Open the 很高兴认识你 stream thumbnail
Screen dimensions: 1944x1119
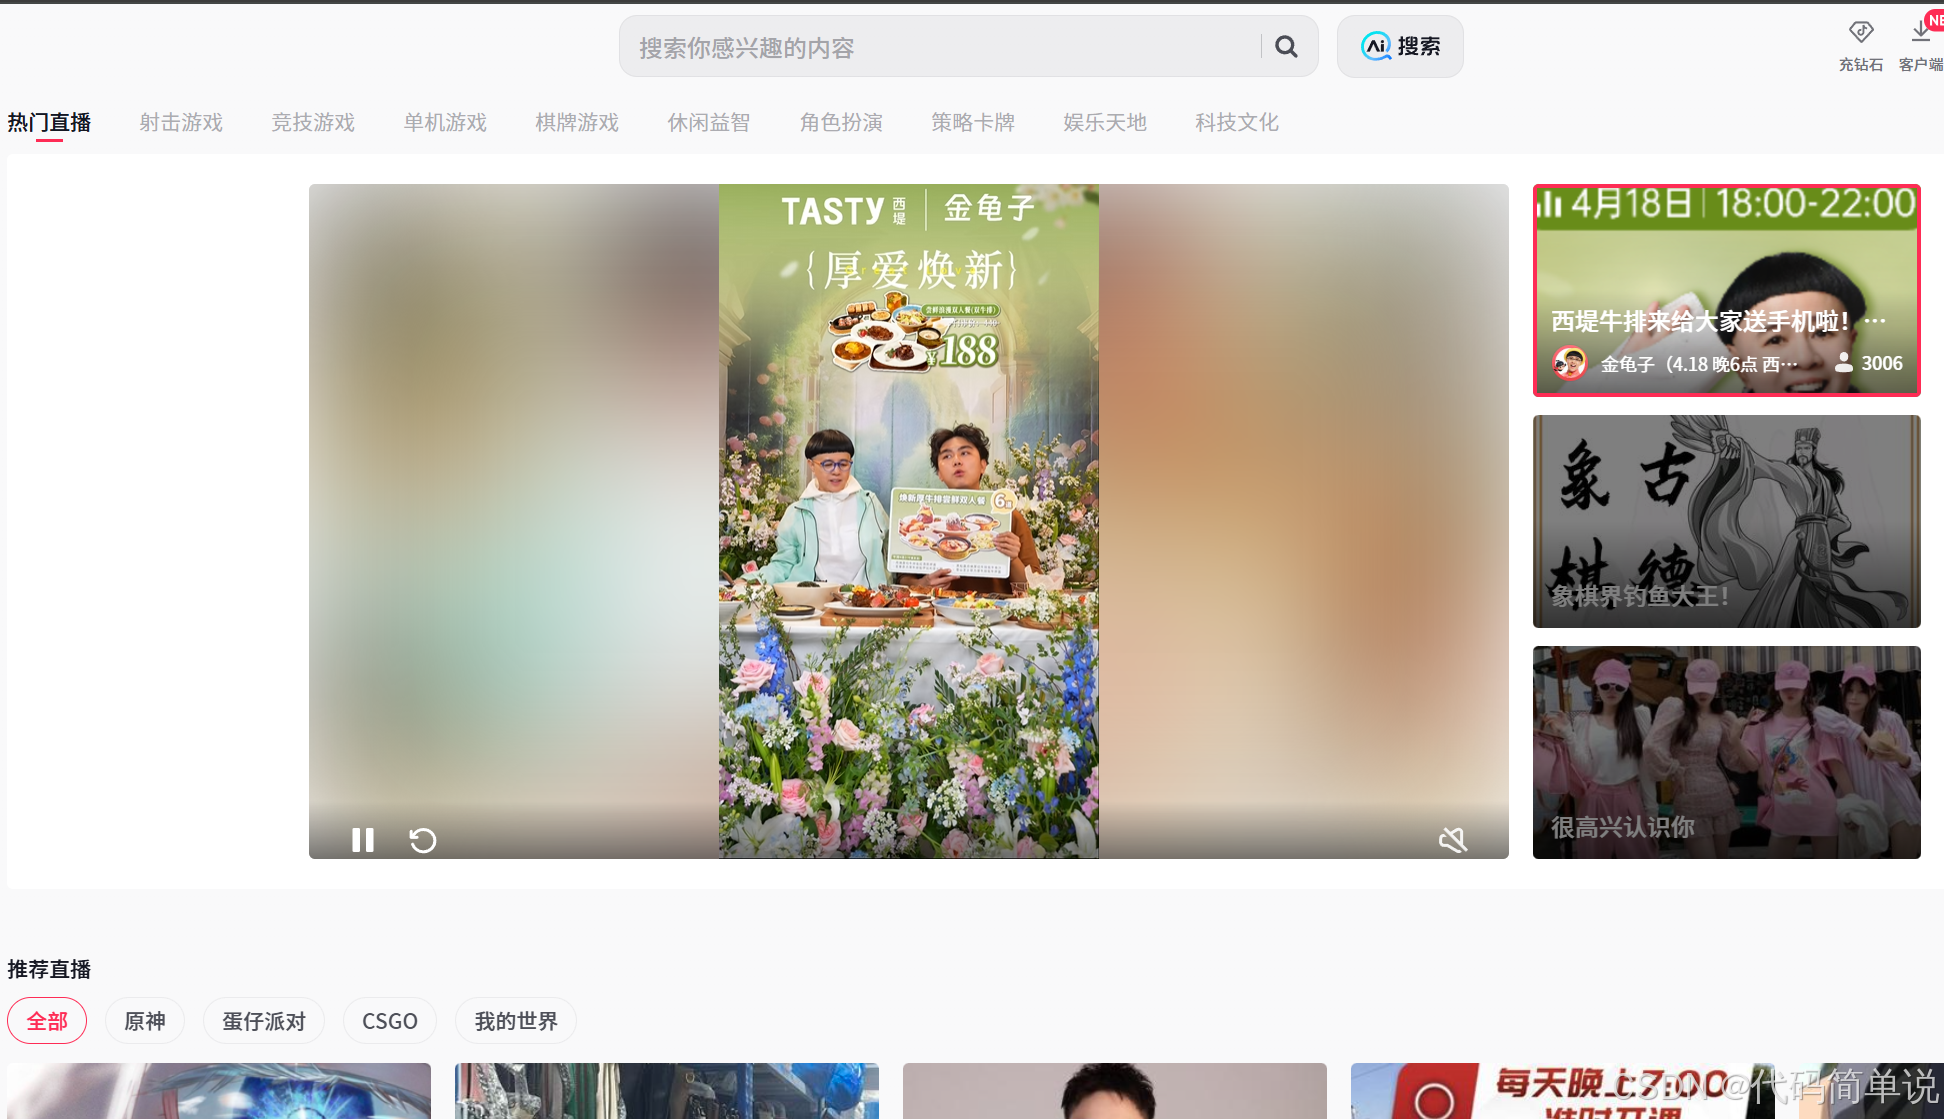[x=1726, y=752]
